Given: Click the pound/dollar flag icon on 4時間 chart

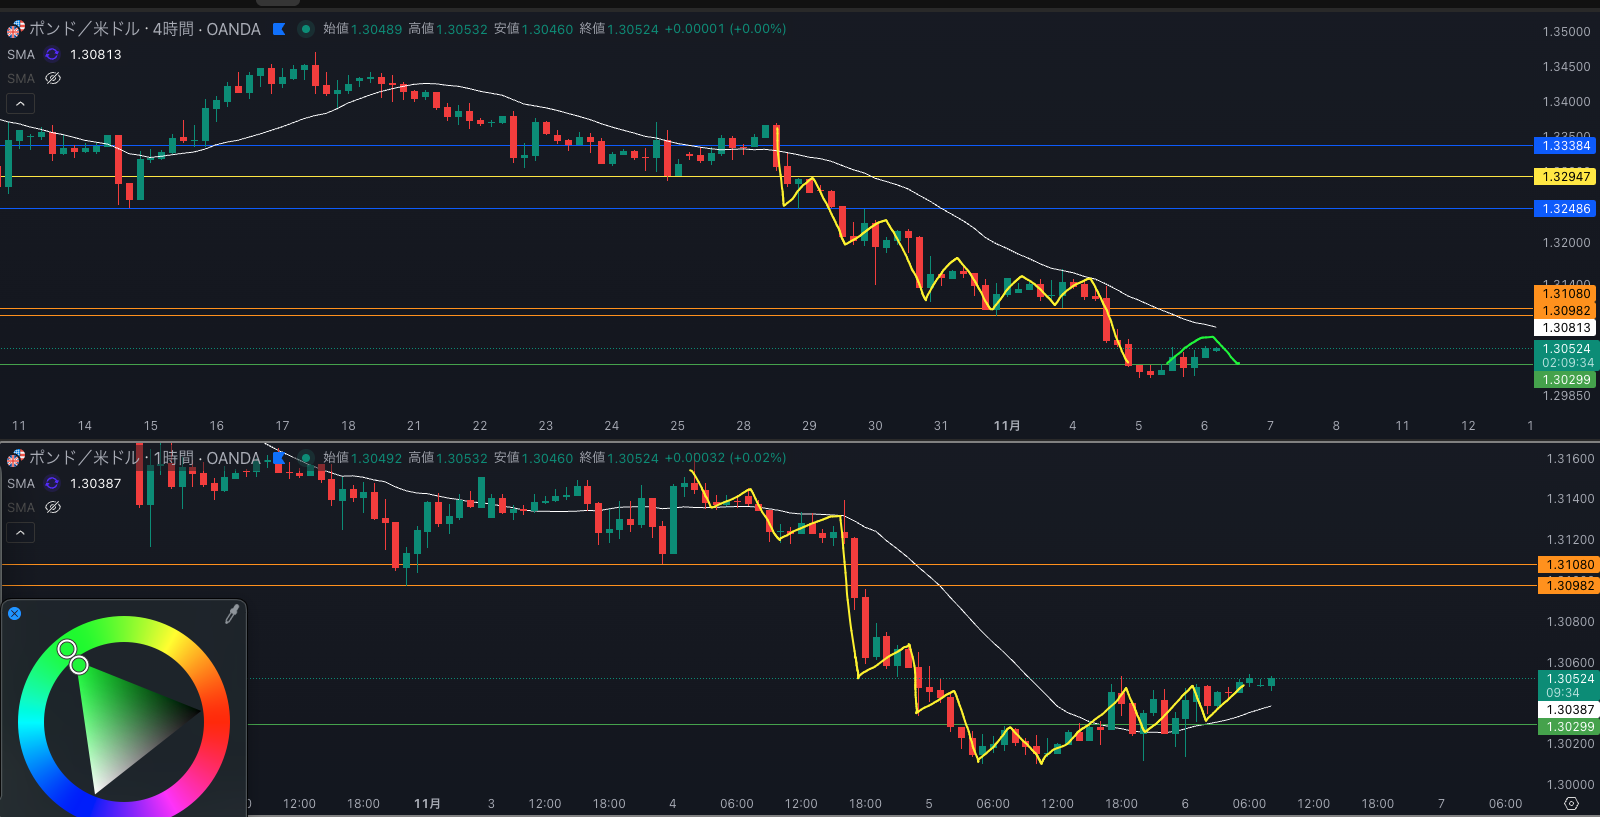Looking at the screenshot, I should pos(16,29).
